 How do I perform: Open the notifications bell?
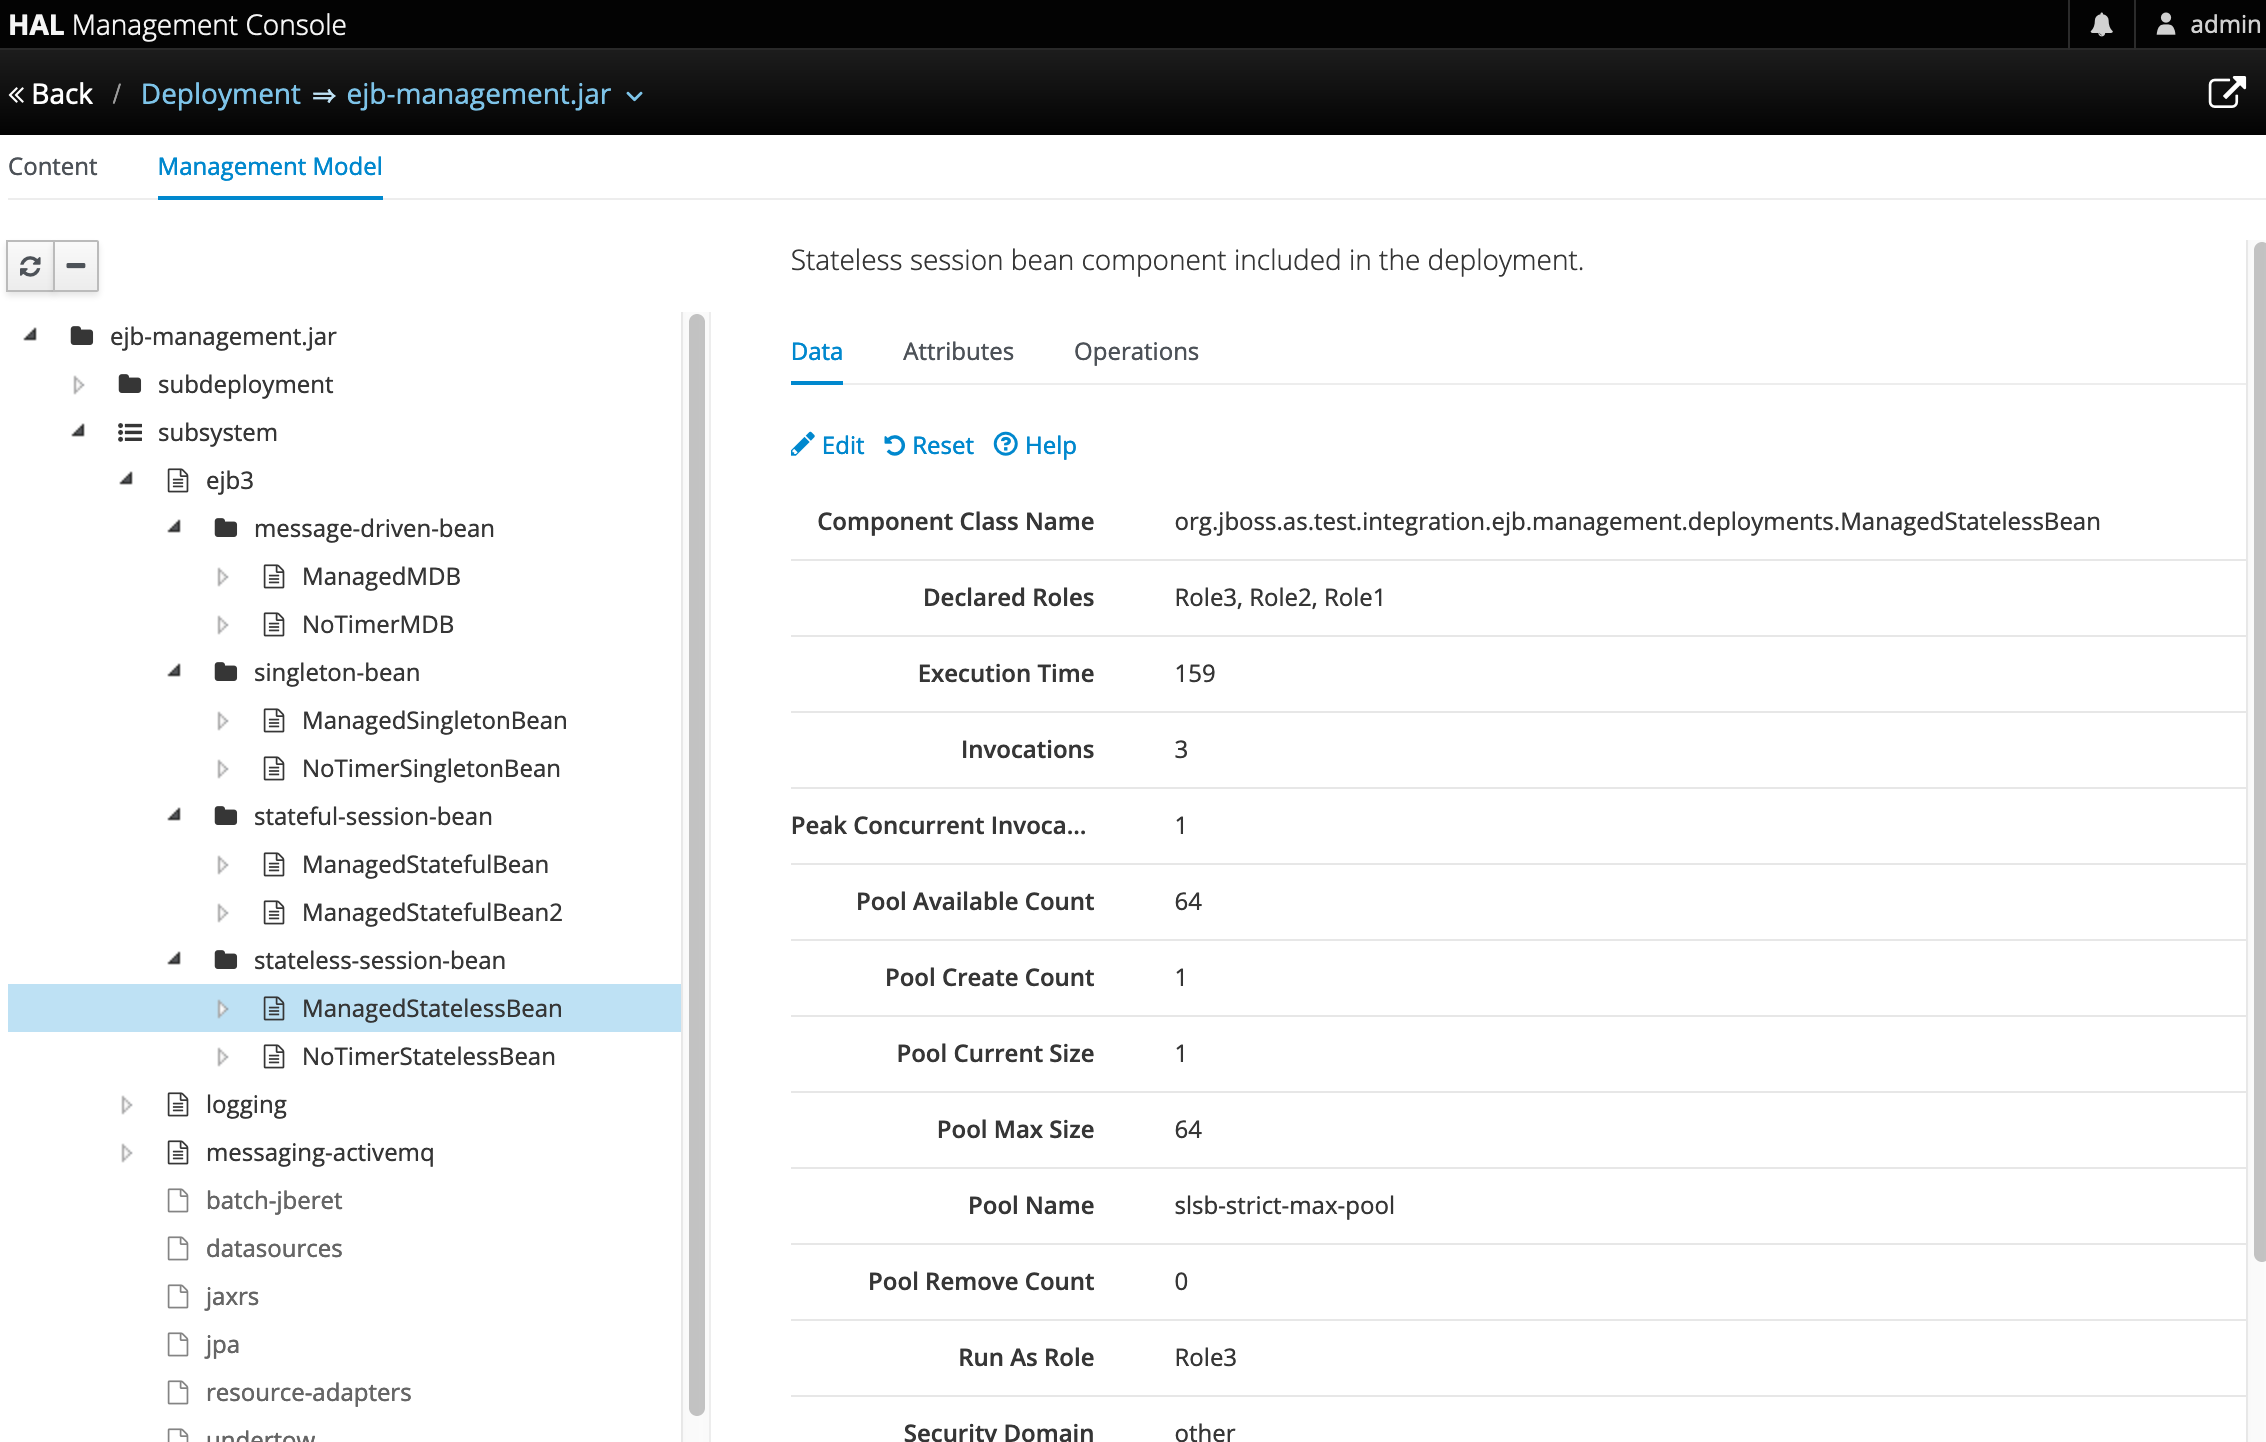point(2101,23)
